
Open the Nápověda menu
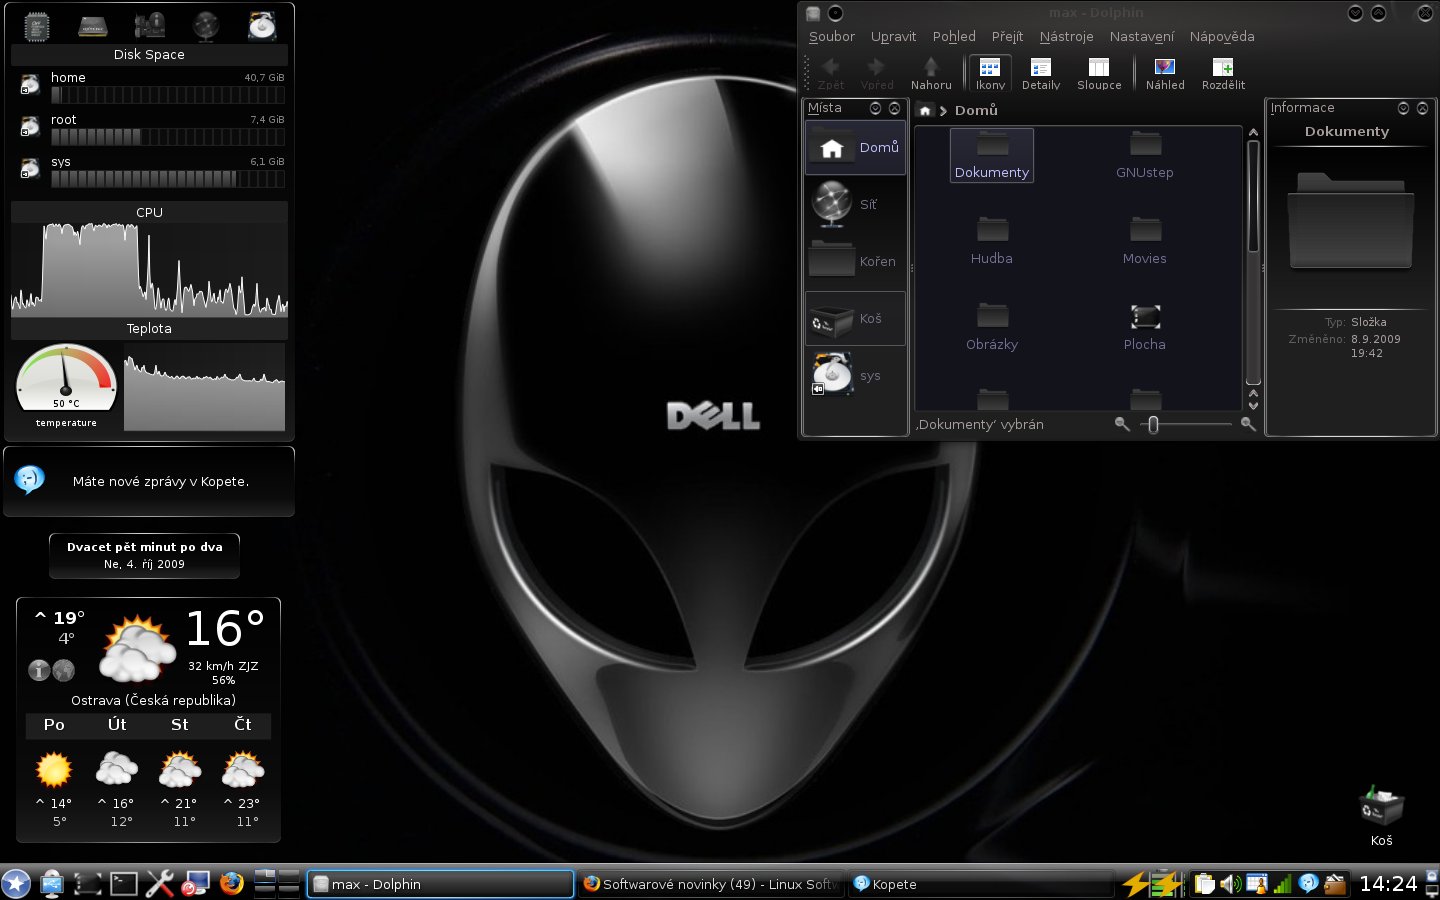(x=1222, y=36)
